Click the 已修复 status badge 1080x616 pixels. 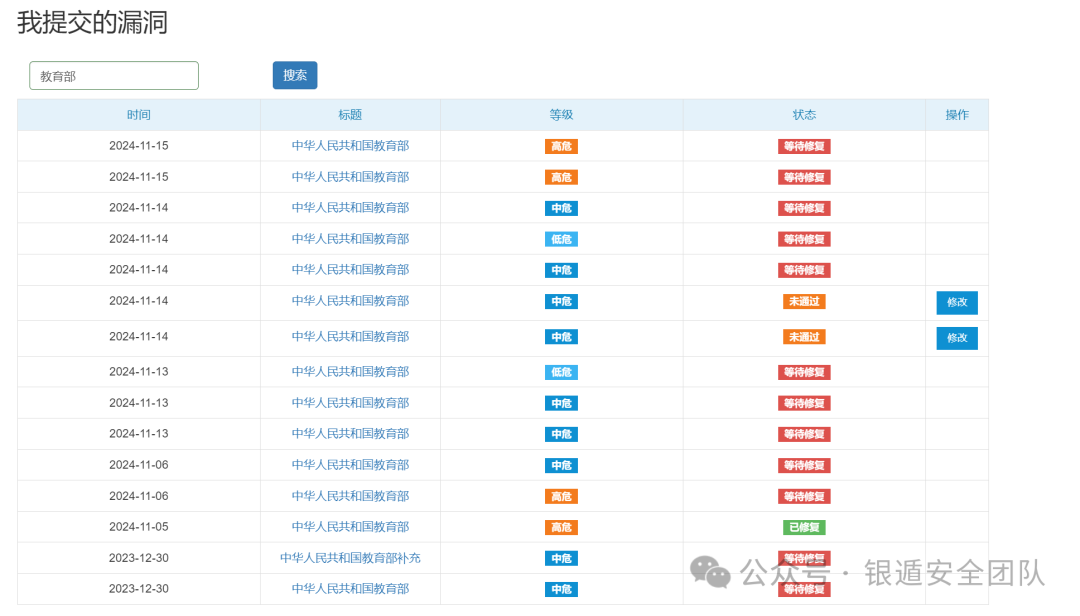804,528
